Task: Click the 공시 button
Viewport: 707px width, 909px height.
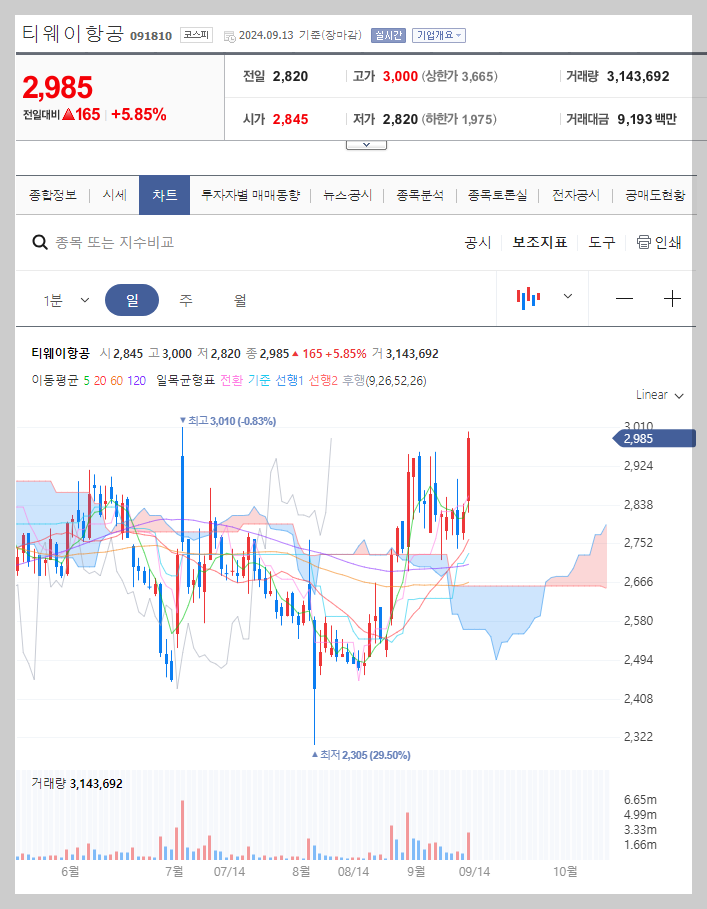Action: coord(478,242)
